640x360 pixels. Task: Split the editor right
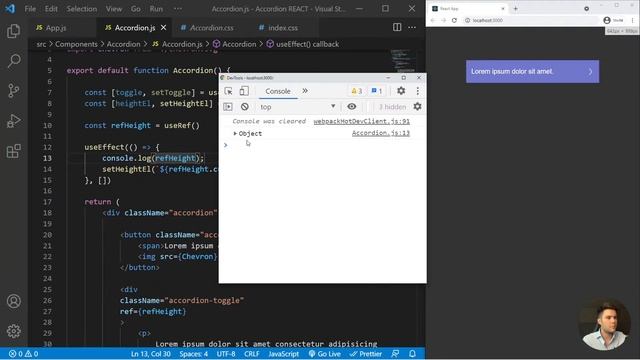coord(397,27)
